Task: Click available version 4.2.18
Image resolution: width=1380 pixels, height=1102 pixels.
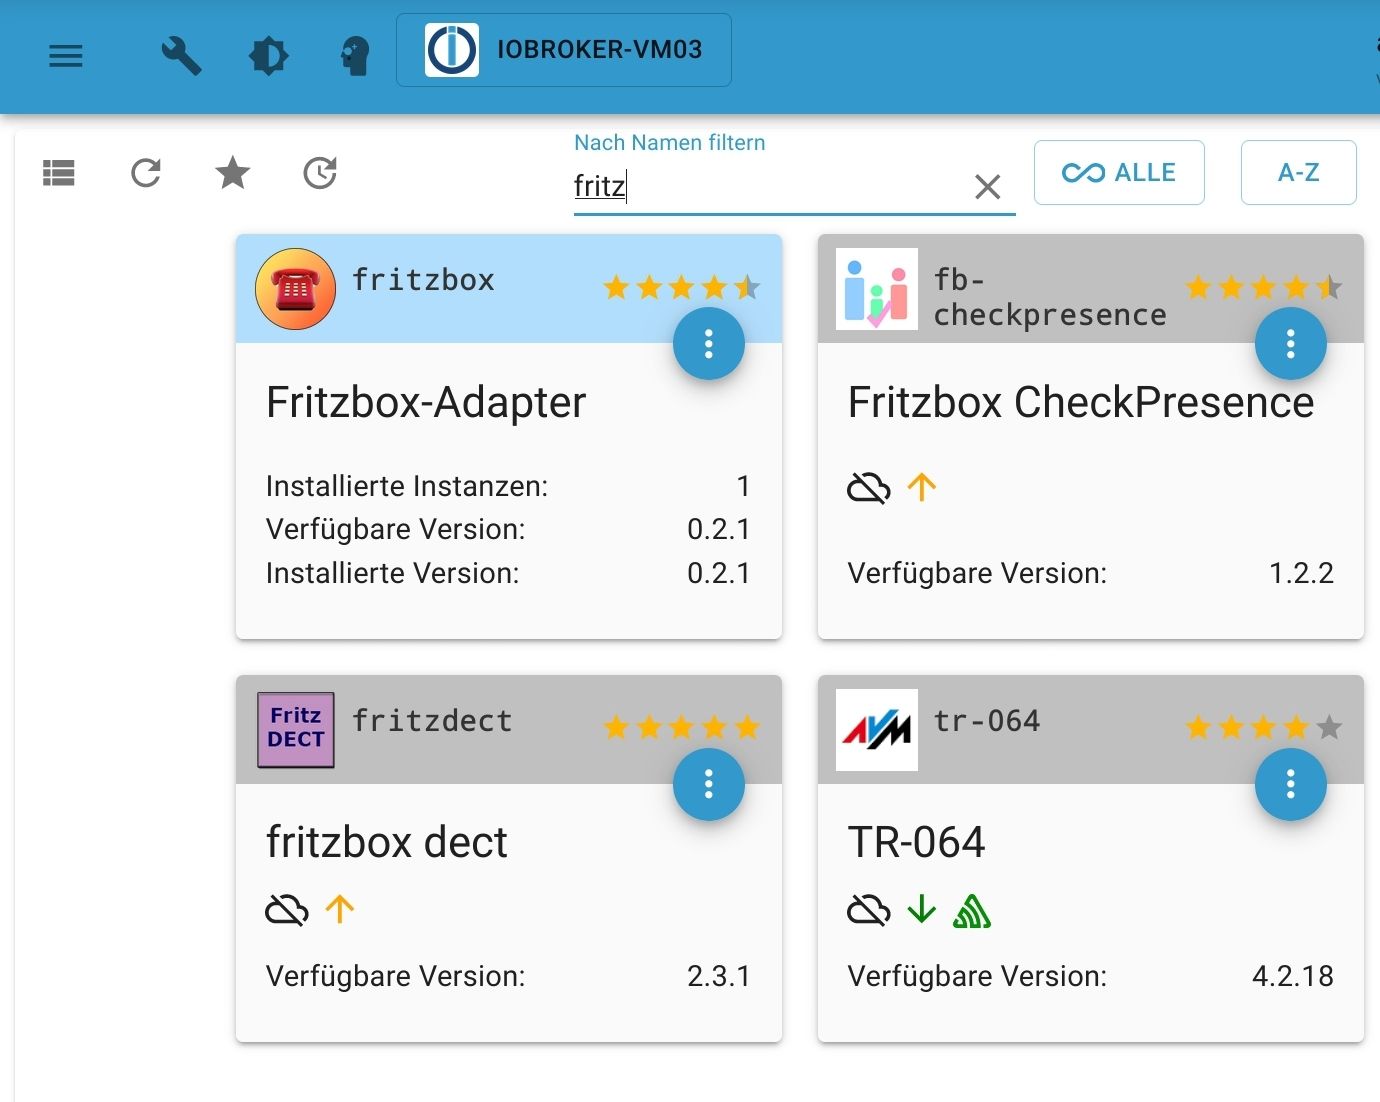Action: [x=1293, y=976]
